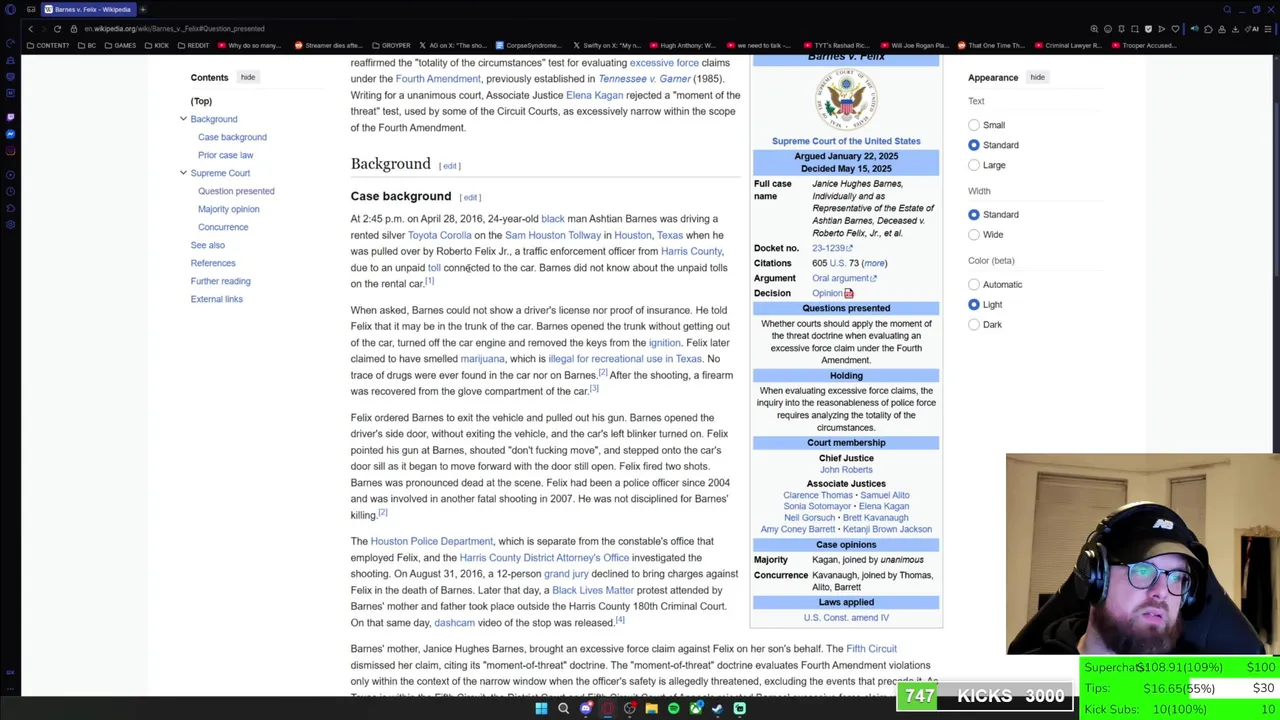Open OBS Studio from the taskbar
The height and width of the screenshot is (720, 1280).
[x=629, y=708]
